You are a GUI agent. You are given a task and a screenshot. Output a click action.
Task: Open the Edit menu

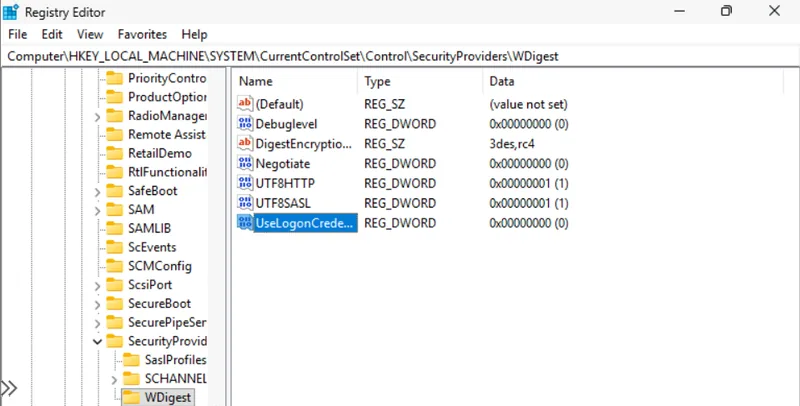click(52, 34)
